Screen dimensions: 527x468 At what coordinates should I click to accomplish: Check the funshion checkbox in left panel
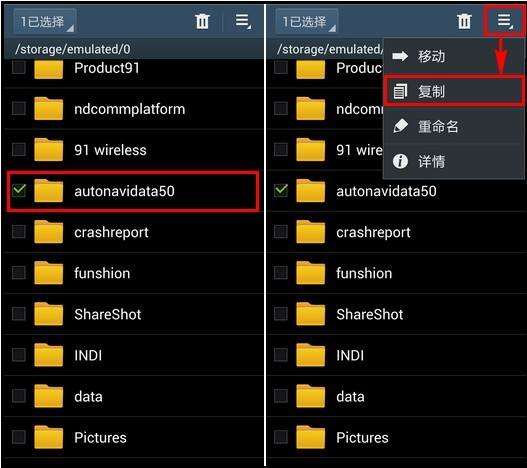(19, 273)
